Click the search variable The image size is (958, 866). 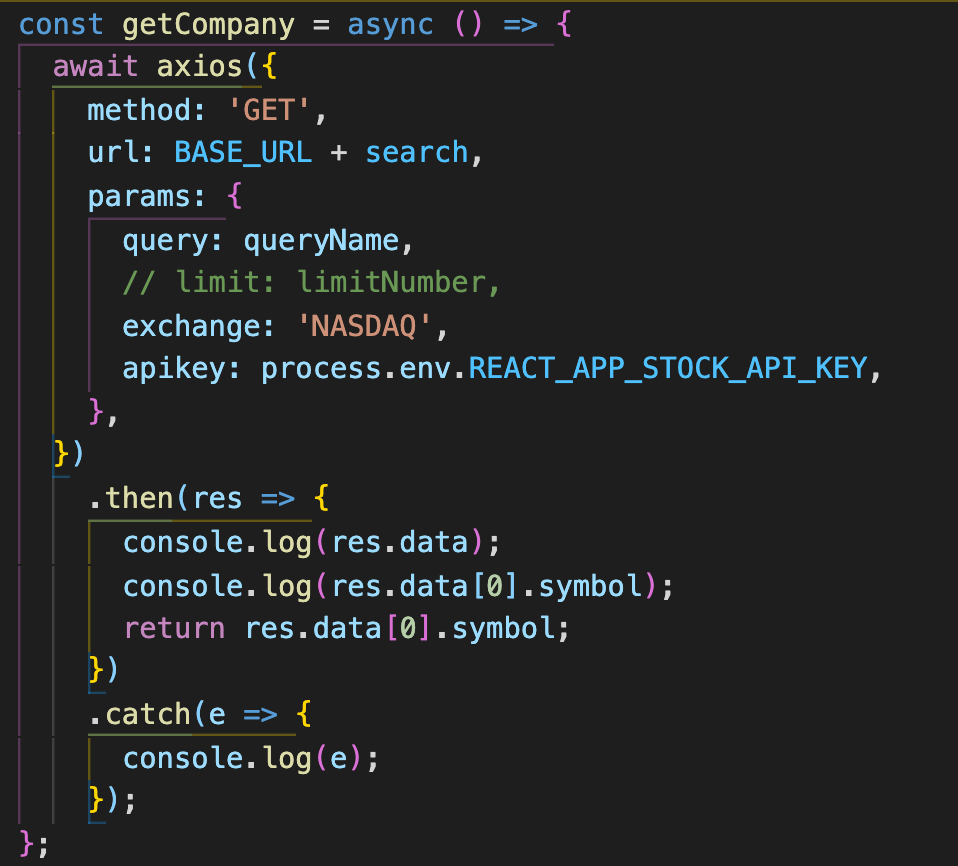(x=418, y=152)
